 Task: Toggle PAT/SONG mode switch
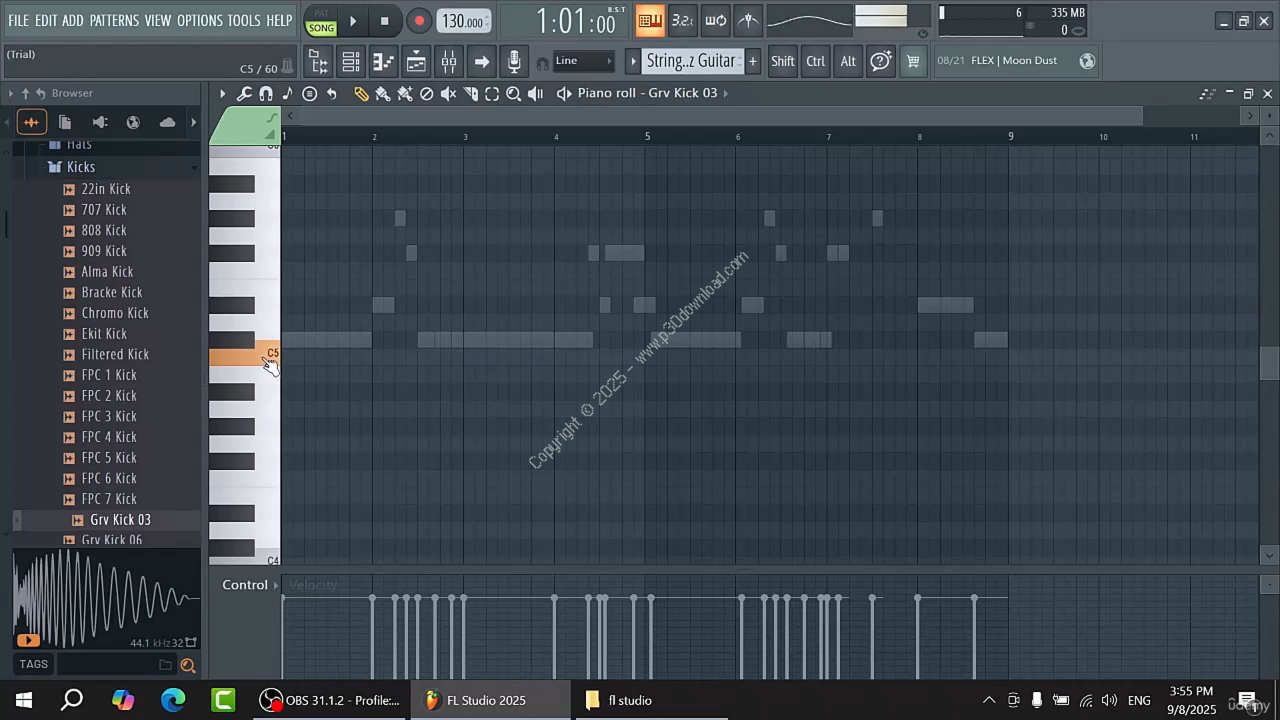pos(321,21)
